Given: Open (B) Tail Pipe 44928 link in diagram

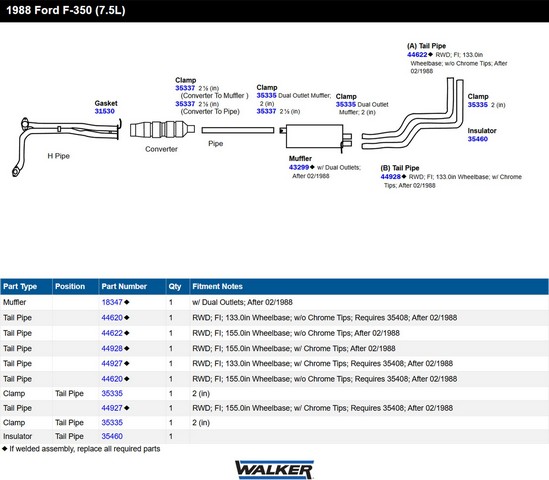Looking at the screenshot, I should (390, 176).
